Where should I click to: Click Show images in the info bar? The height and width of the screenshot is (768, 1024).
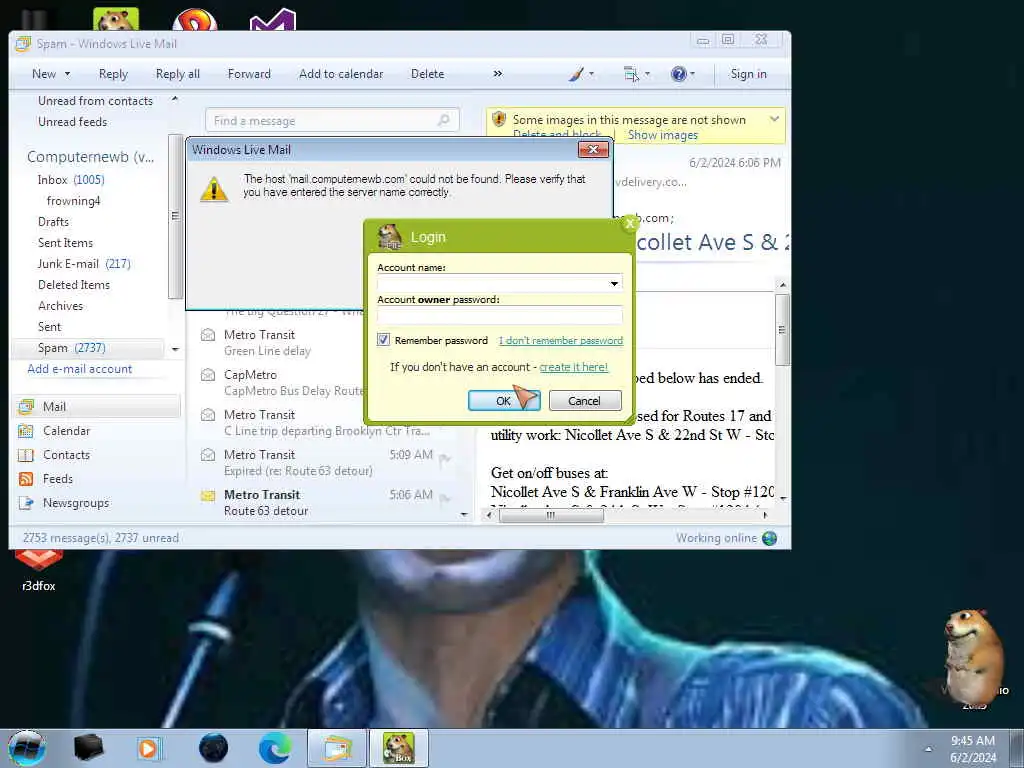click(662, 135)
